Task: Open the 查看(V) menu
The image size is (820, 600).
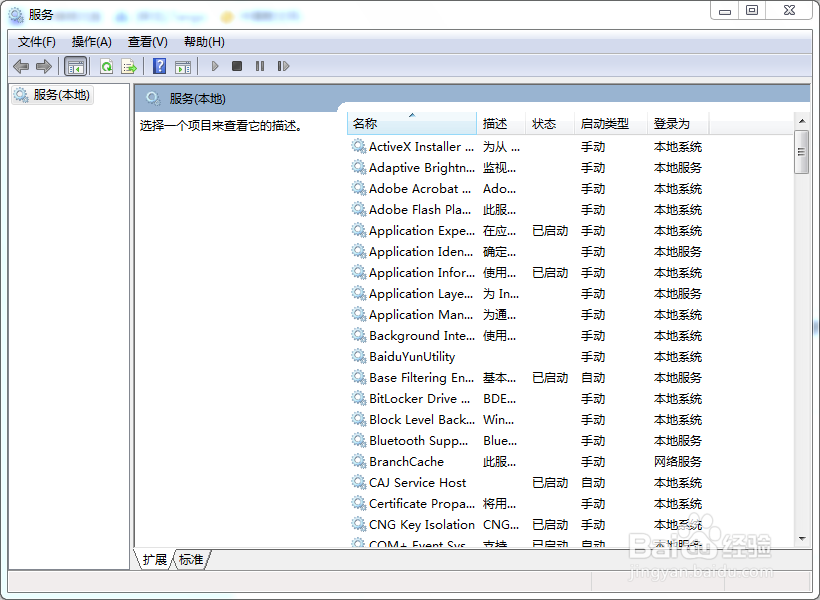Action: [x=147, y=42]
